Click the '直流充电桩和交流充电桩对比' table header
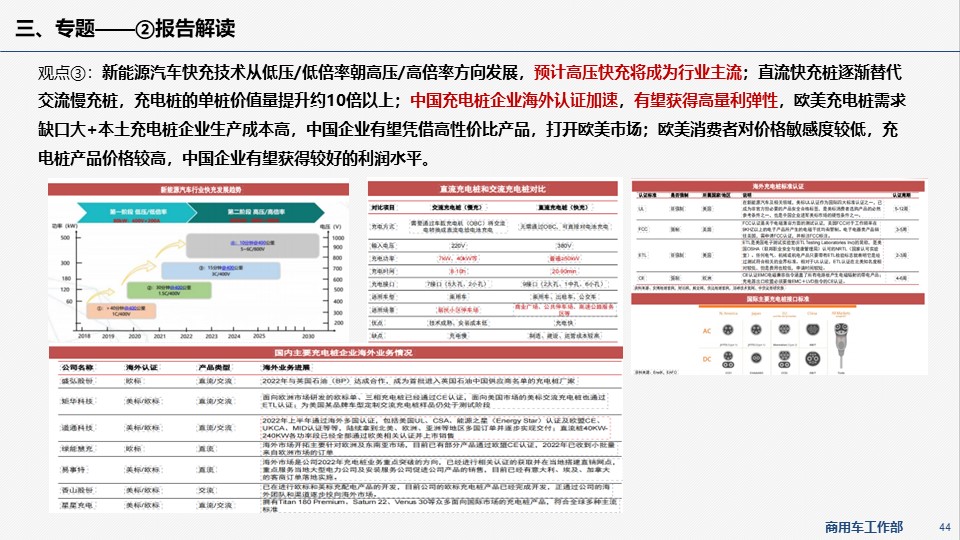Screen dimensions: 960x540 point(492,189)
